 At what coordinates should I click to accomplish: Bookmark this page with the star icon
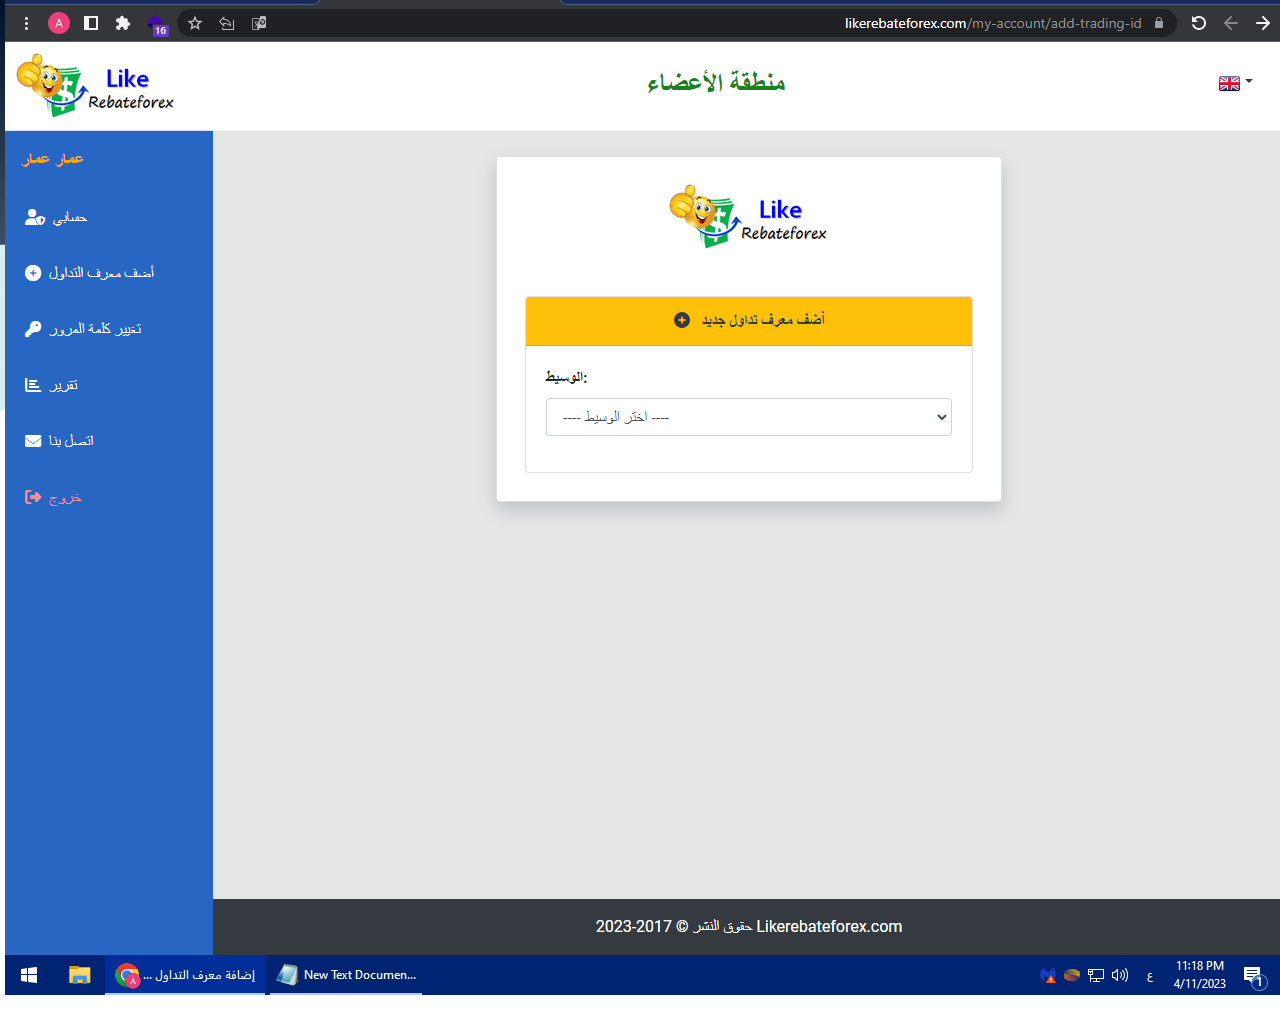coord(195,23)
